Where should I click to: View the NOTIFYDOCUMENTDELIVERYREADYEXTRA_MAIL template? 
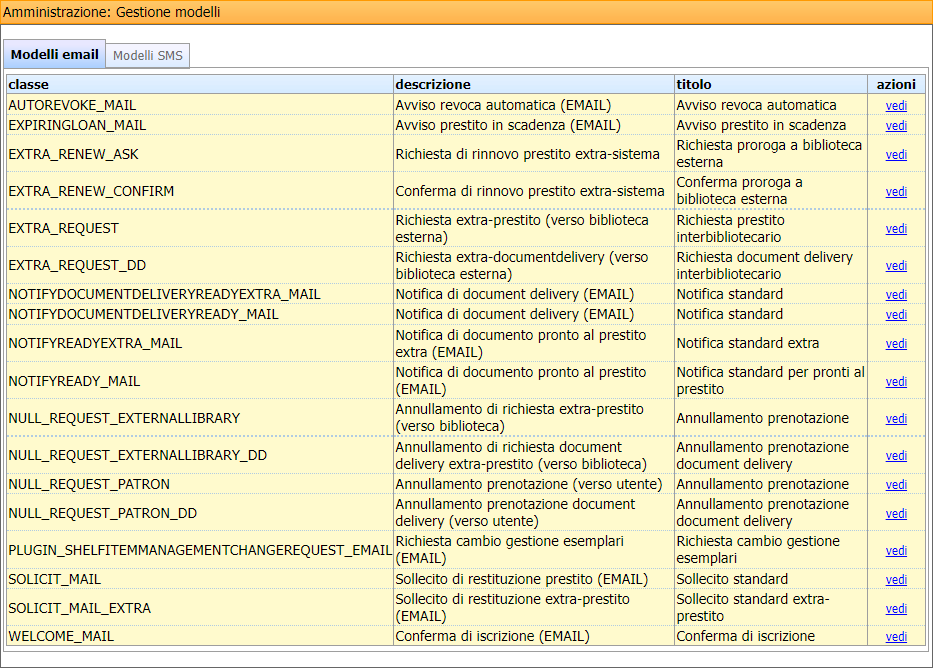pyautogui.click(x=895, y=294)
